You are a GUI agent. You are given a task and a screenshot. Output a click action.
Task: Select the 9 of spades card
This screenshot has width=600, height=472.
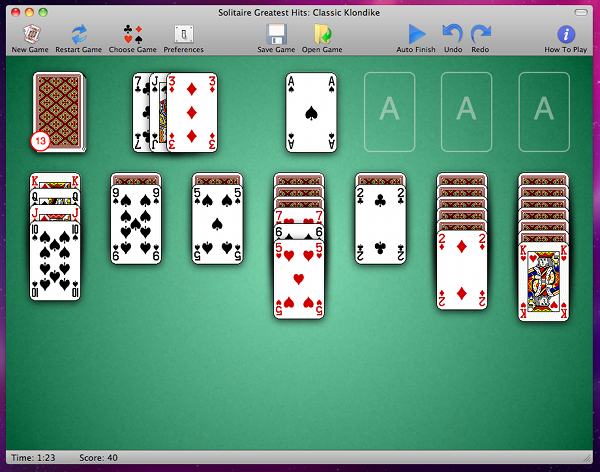coord(135,224)
